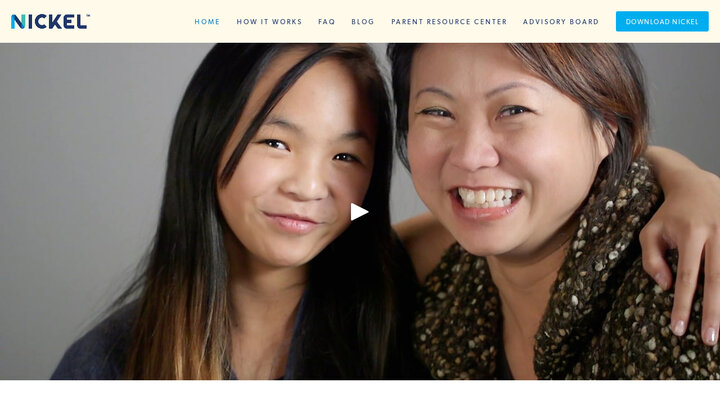Click empty cream header area beside the logo

coord(138,22)
